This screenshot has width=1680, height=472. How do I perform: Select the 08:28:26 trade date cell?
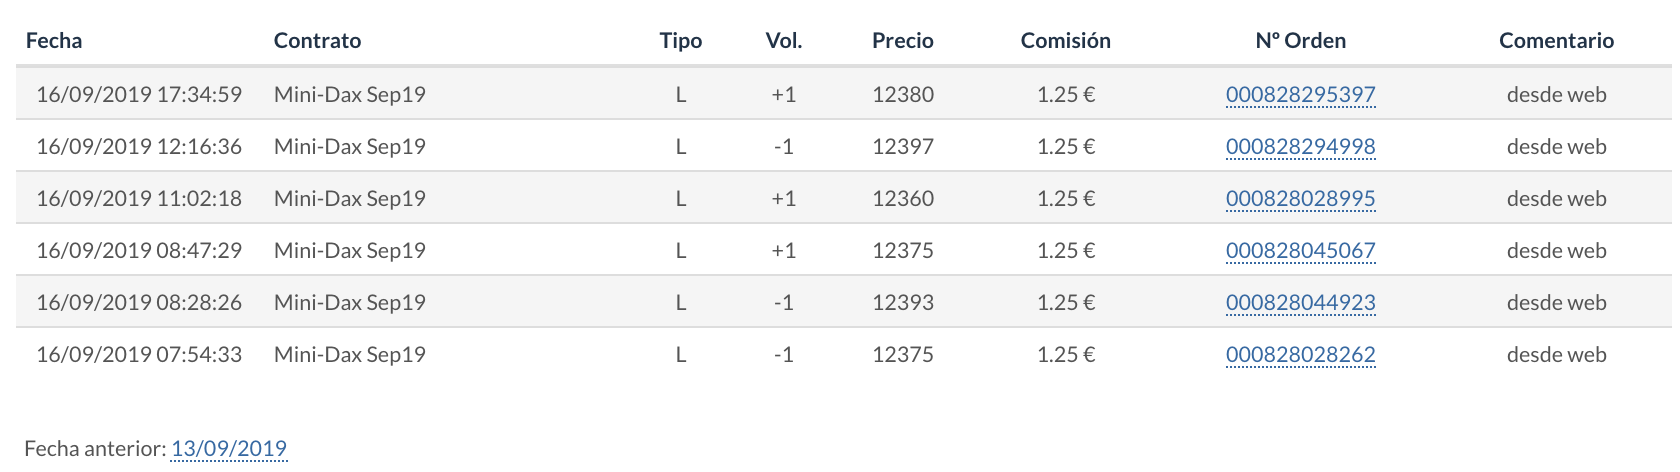[139, 303]
